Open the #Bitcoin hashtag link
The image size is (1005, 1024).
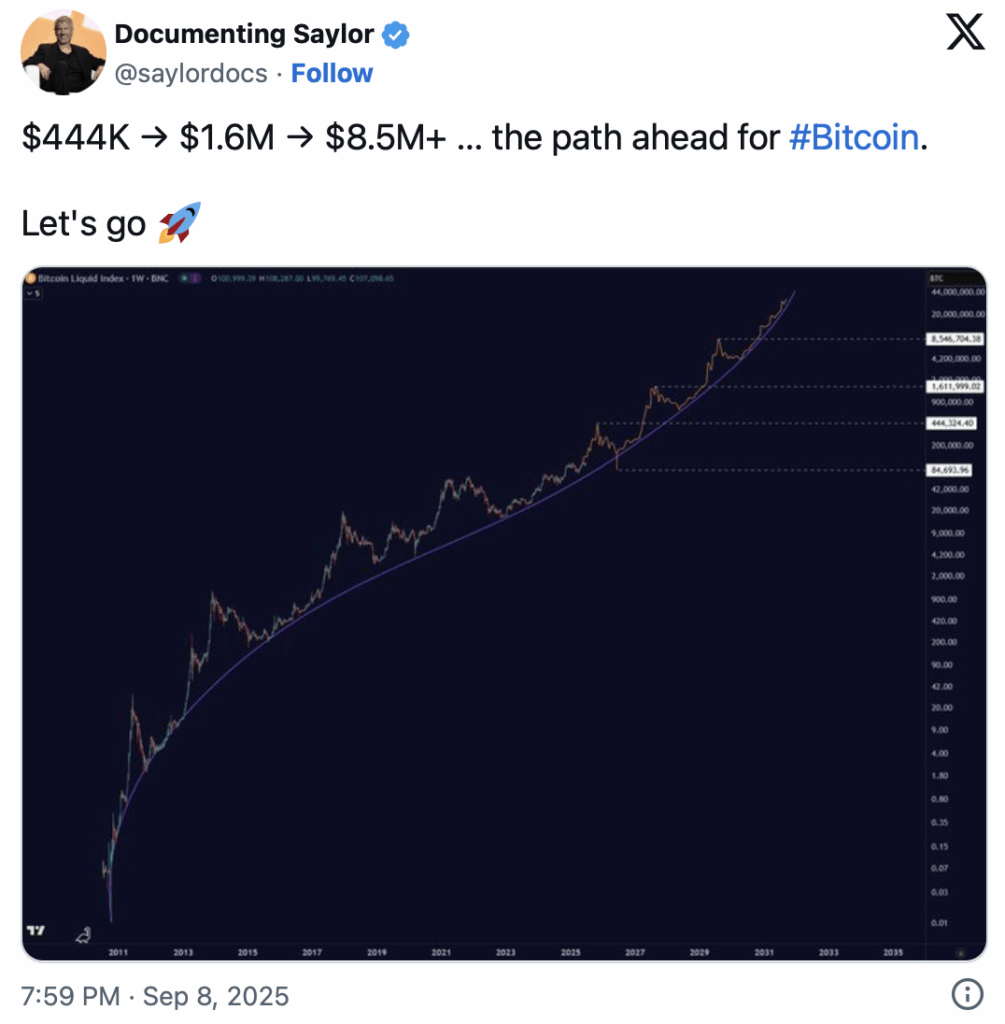point(854,138)
